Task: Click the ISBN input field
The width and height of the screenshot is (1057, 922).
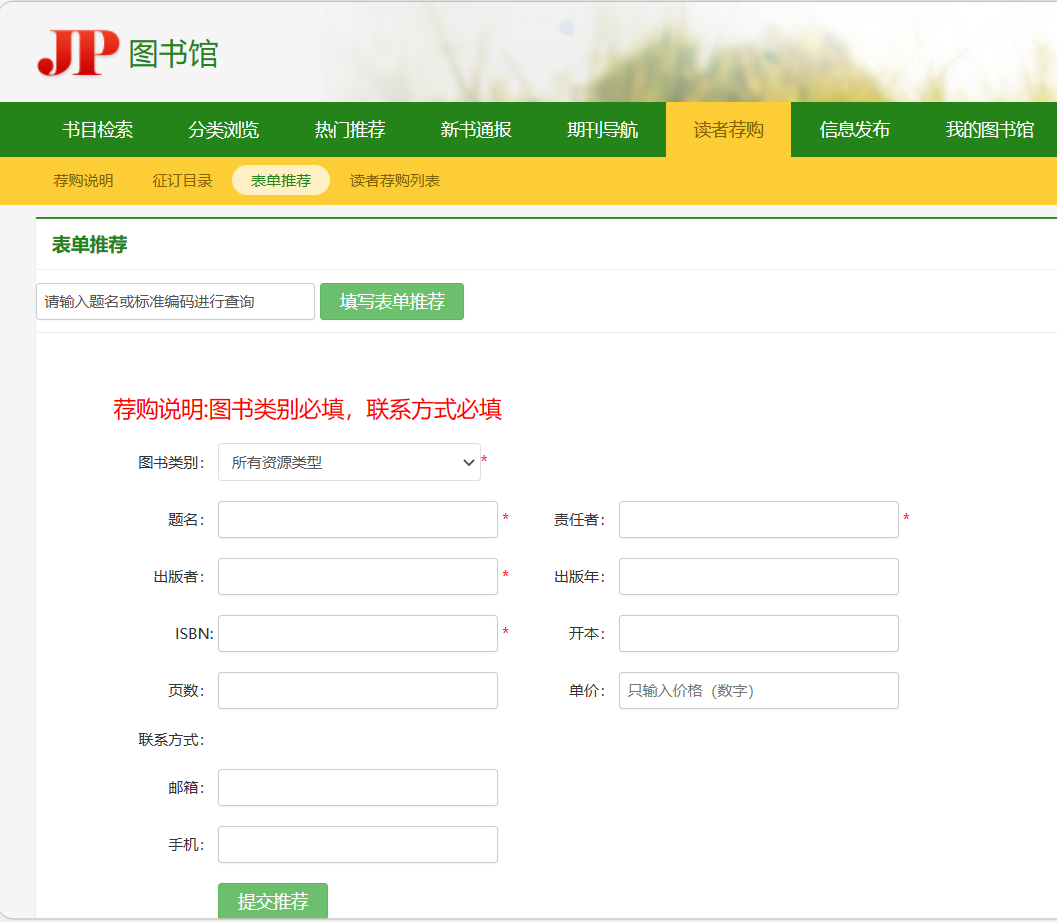Action: [357, 634]
